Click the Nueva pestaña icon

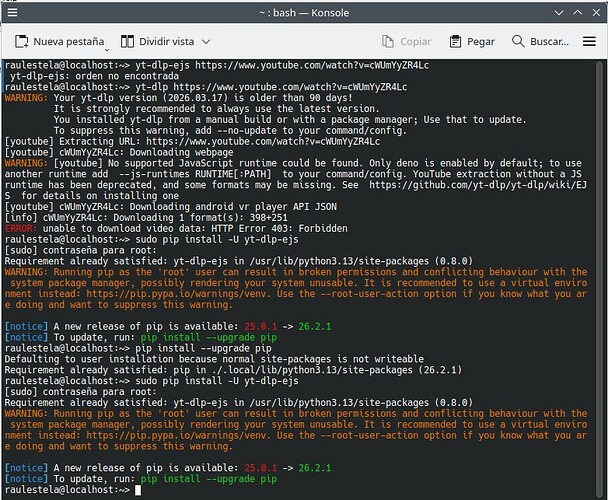[21, 42]
